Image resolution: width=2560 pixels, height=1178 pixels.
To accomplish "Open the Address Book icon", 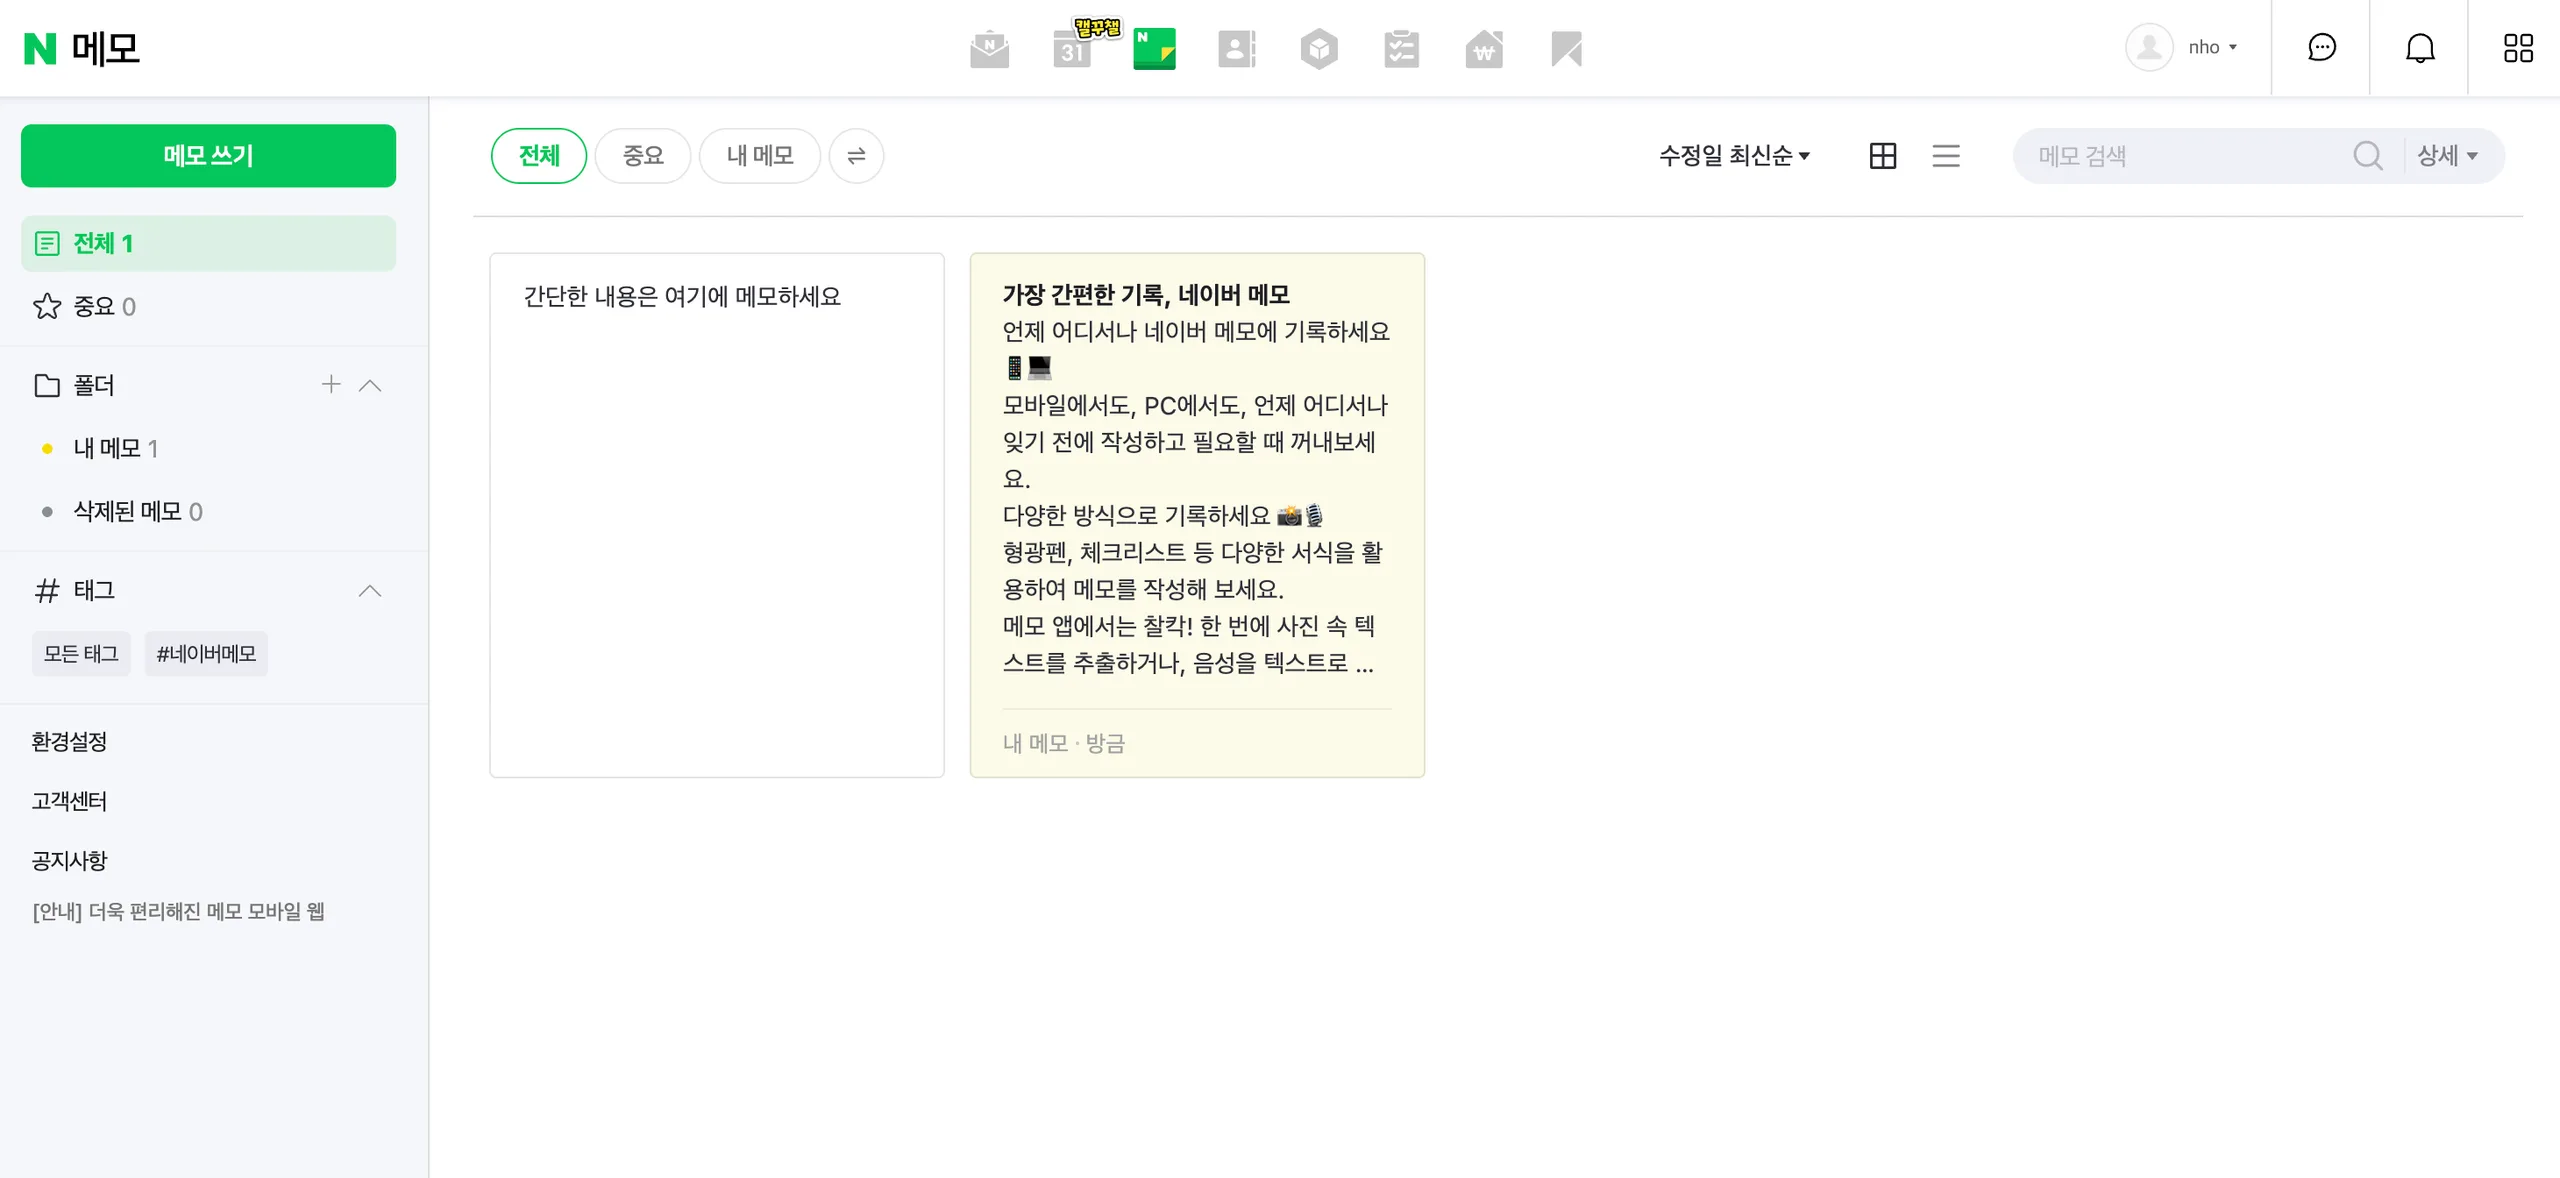I will coord(1236,49).
